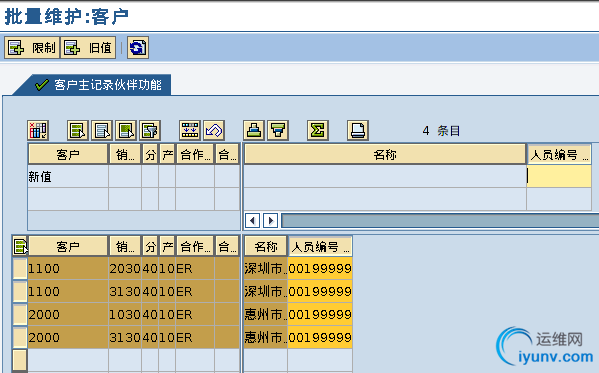Click the refresh icon in the application toolbar

pos(138,48)
